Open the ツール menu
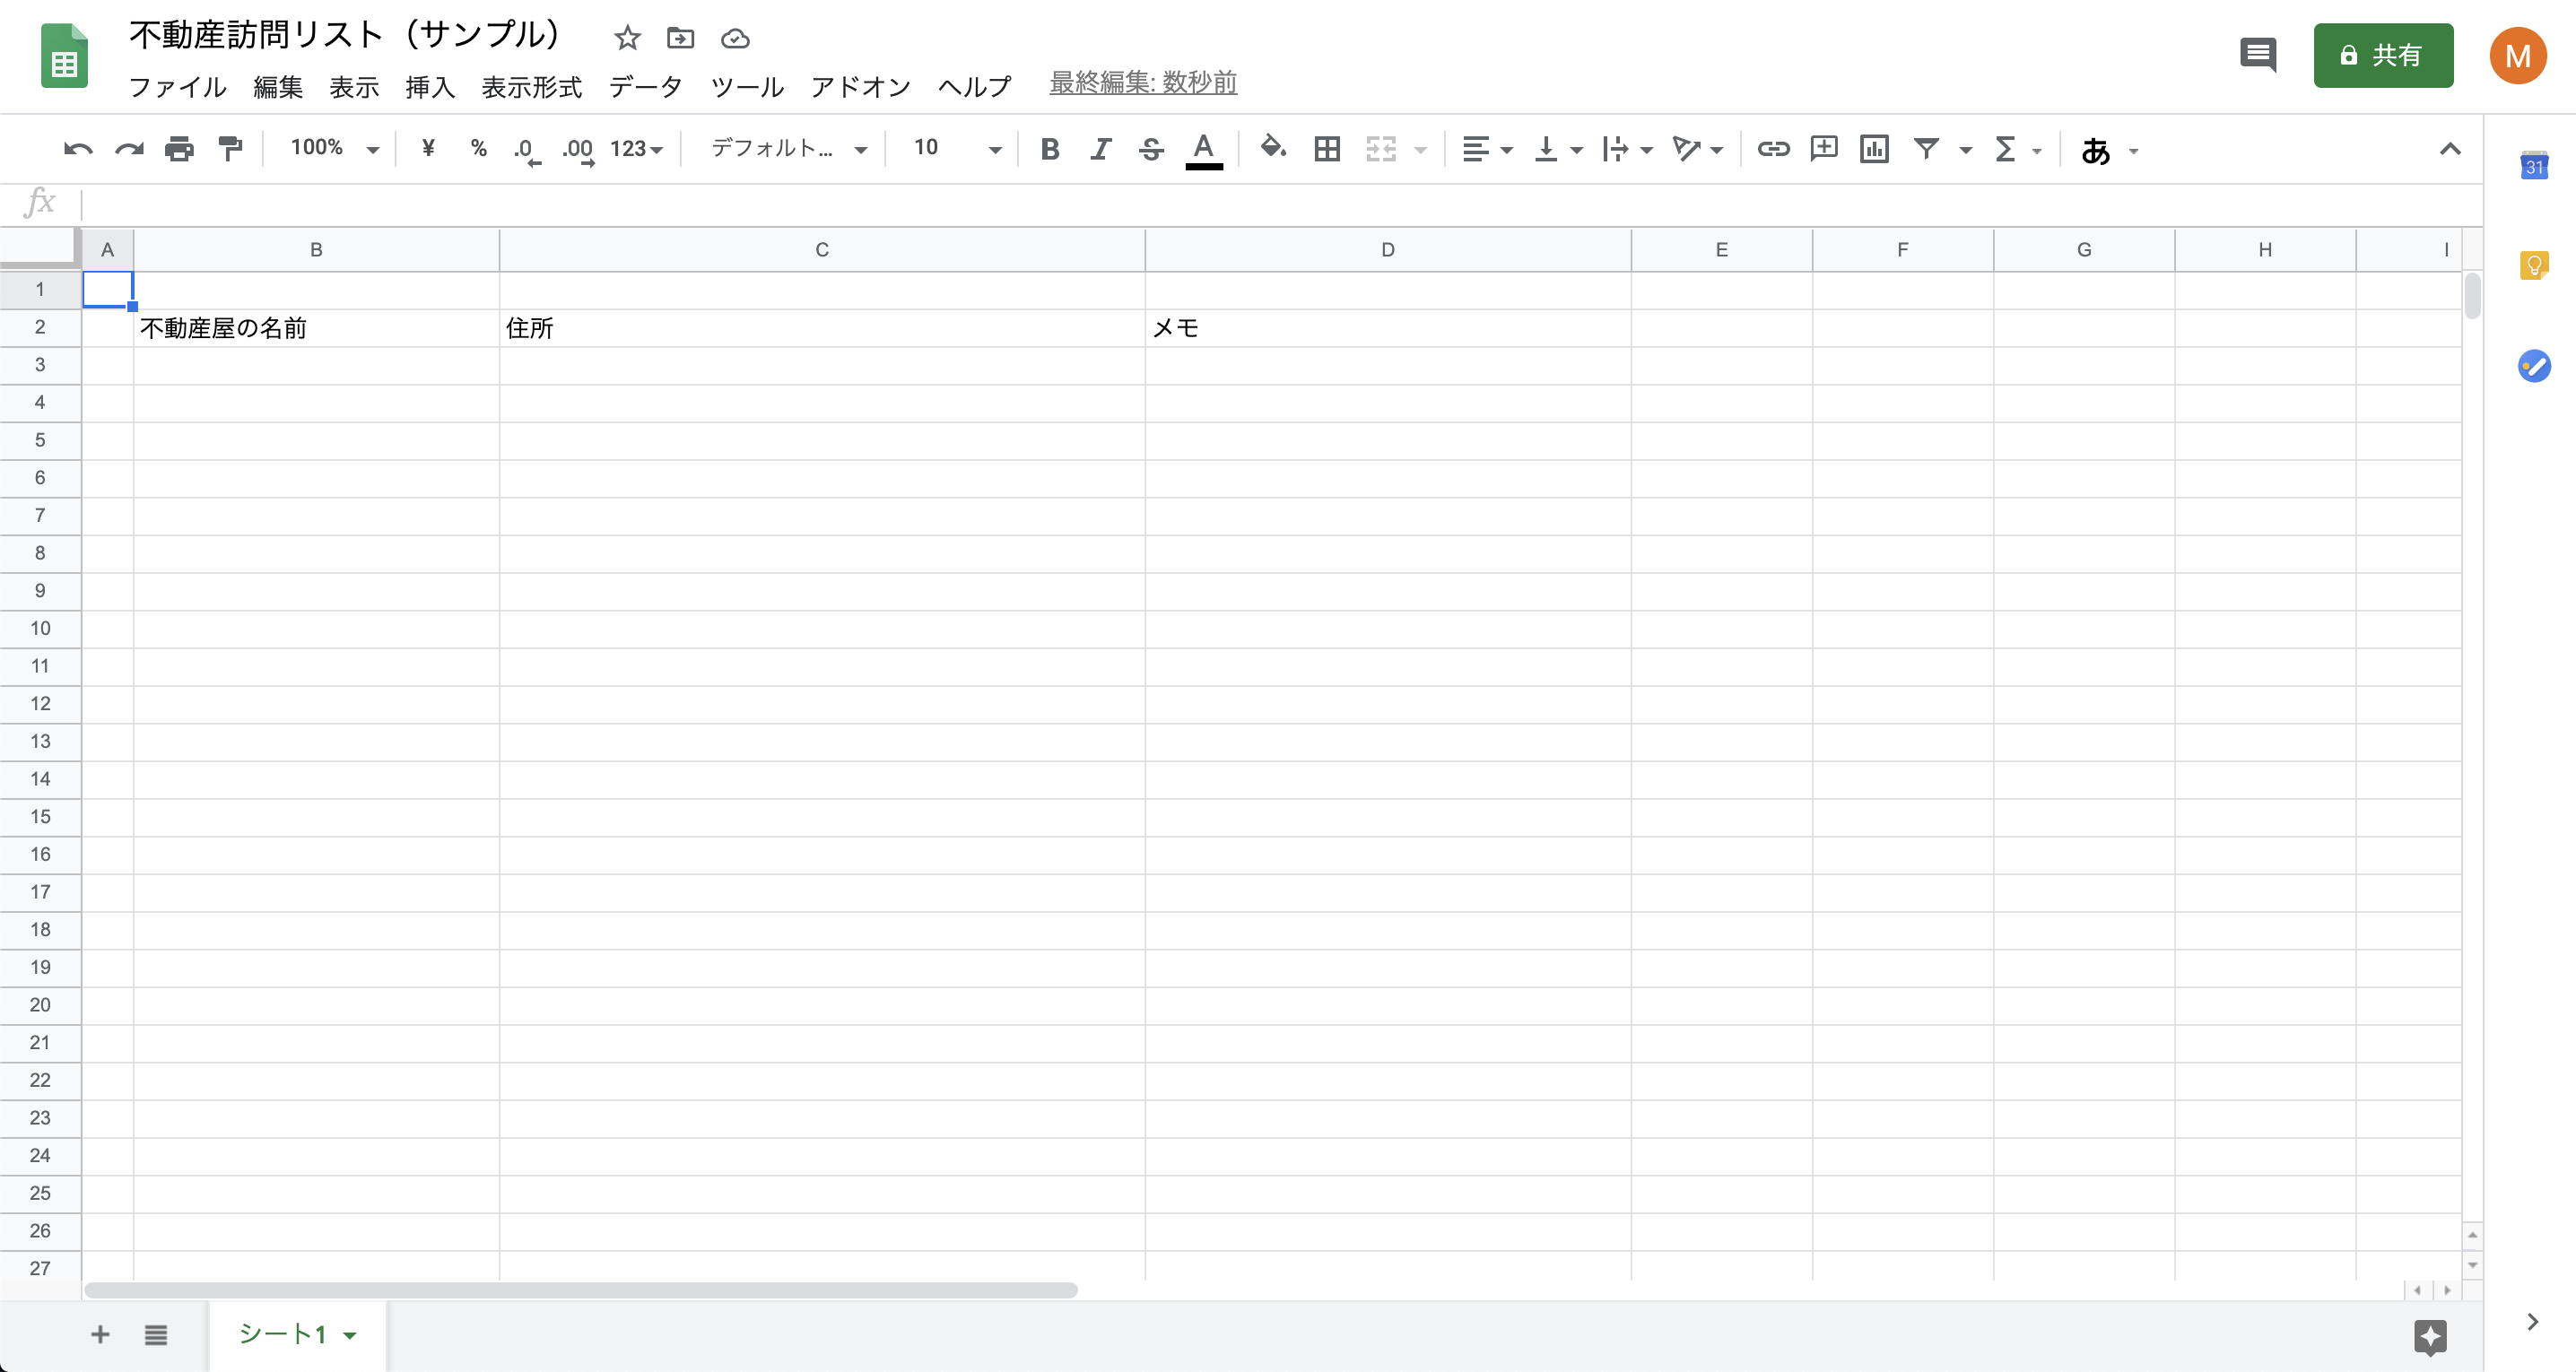The image size is (2576, 1372). coord(747,87)
